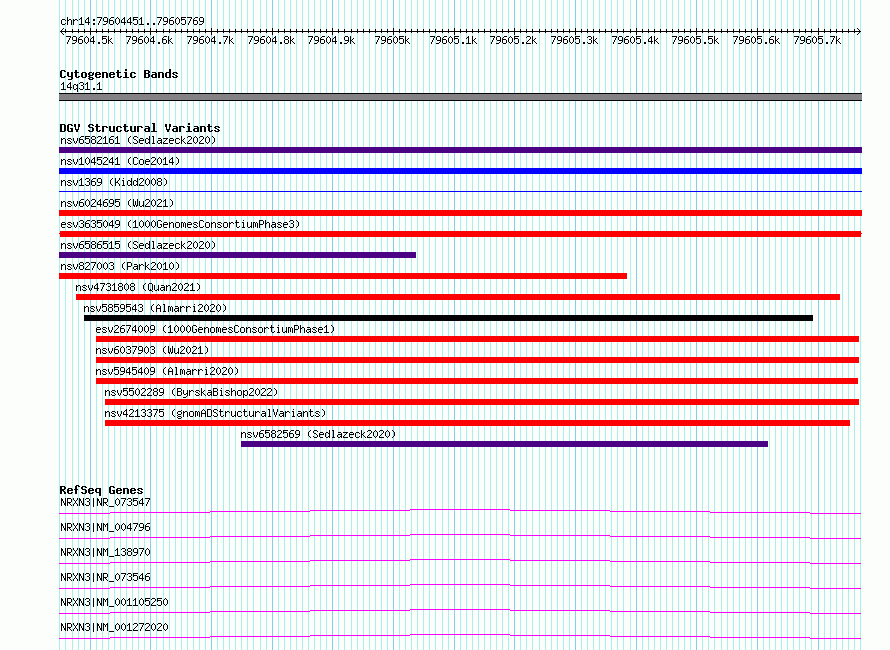Click nsv6586515 (Sedlazeck2020) variant label
This screenshot has width=890, height=650.
(138, 245)
